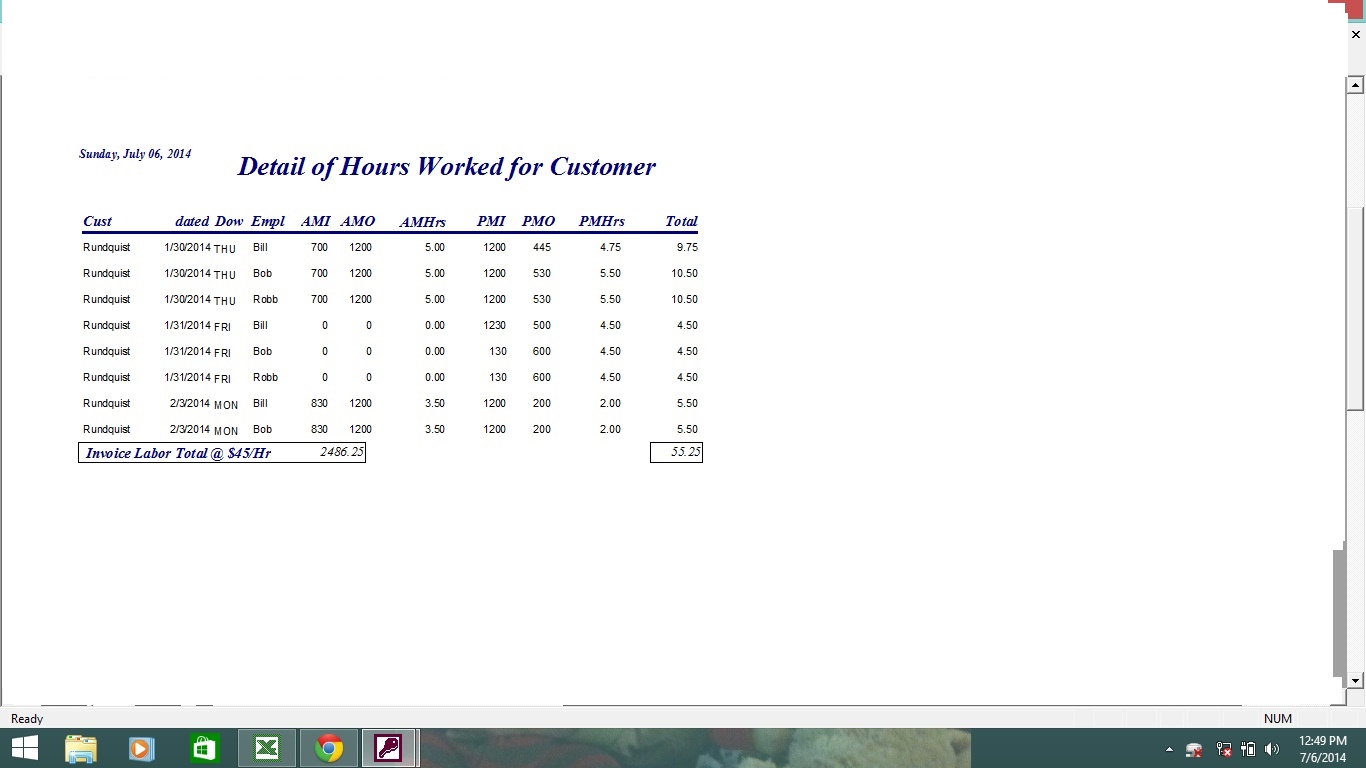Click the date Sunday, July 06, 2014
1366x768 pixels.
pos(135,154)
